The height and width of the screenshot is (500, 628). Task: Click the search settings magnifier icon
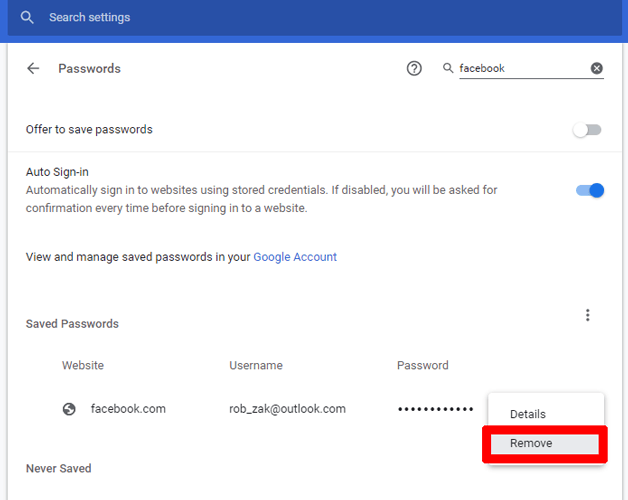click(x=27, y=17)
